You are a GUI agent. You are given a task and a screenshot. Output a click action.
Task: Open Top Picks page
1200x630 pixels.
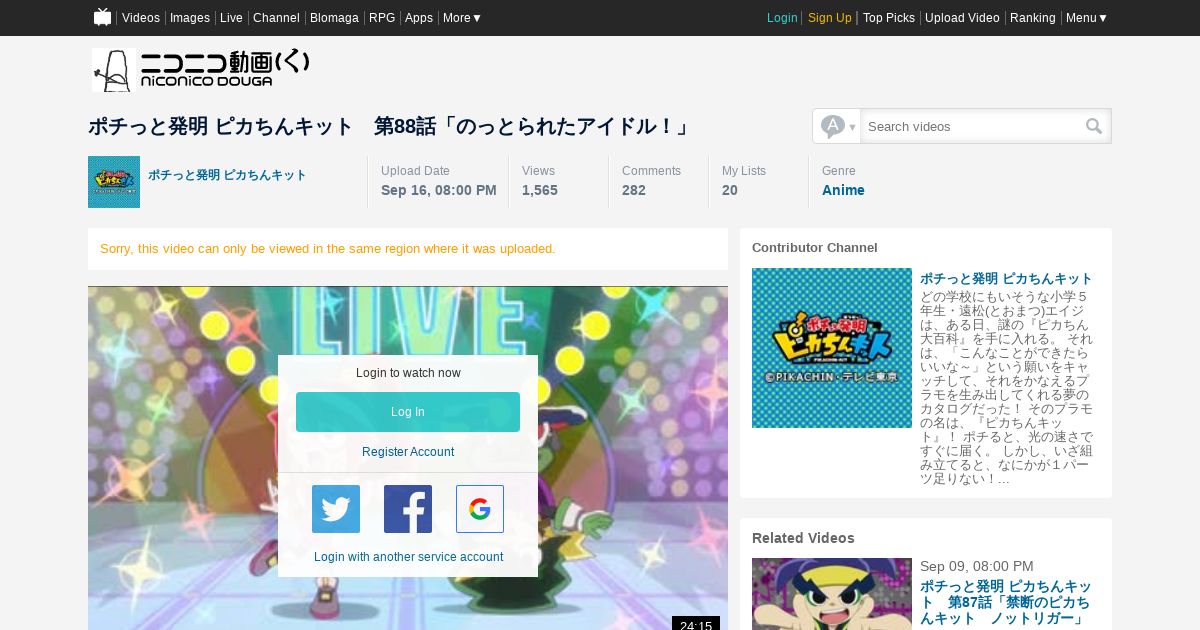tap(889, 18)
